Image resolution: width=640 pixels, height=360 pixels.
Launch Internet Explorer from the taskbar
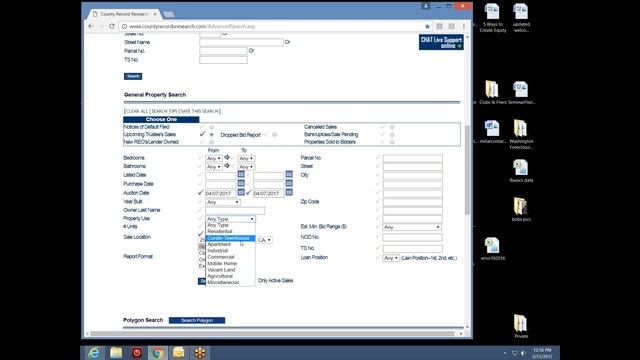click(x=94, y=353)
